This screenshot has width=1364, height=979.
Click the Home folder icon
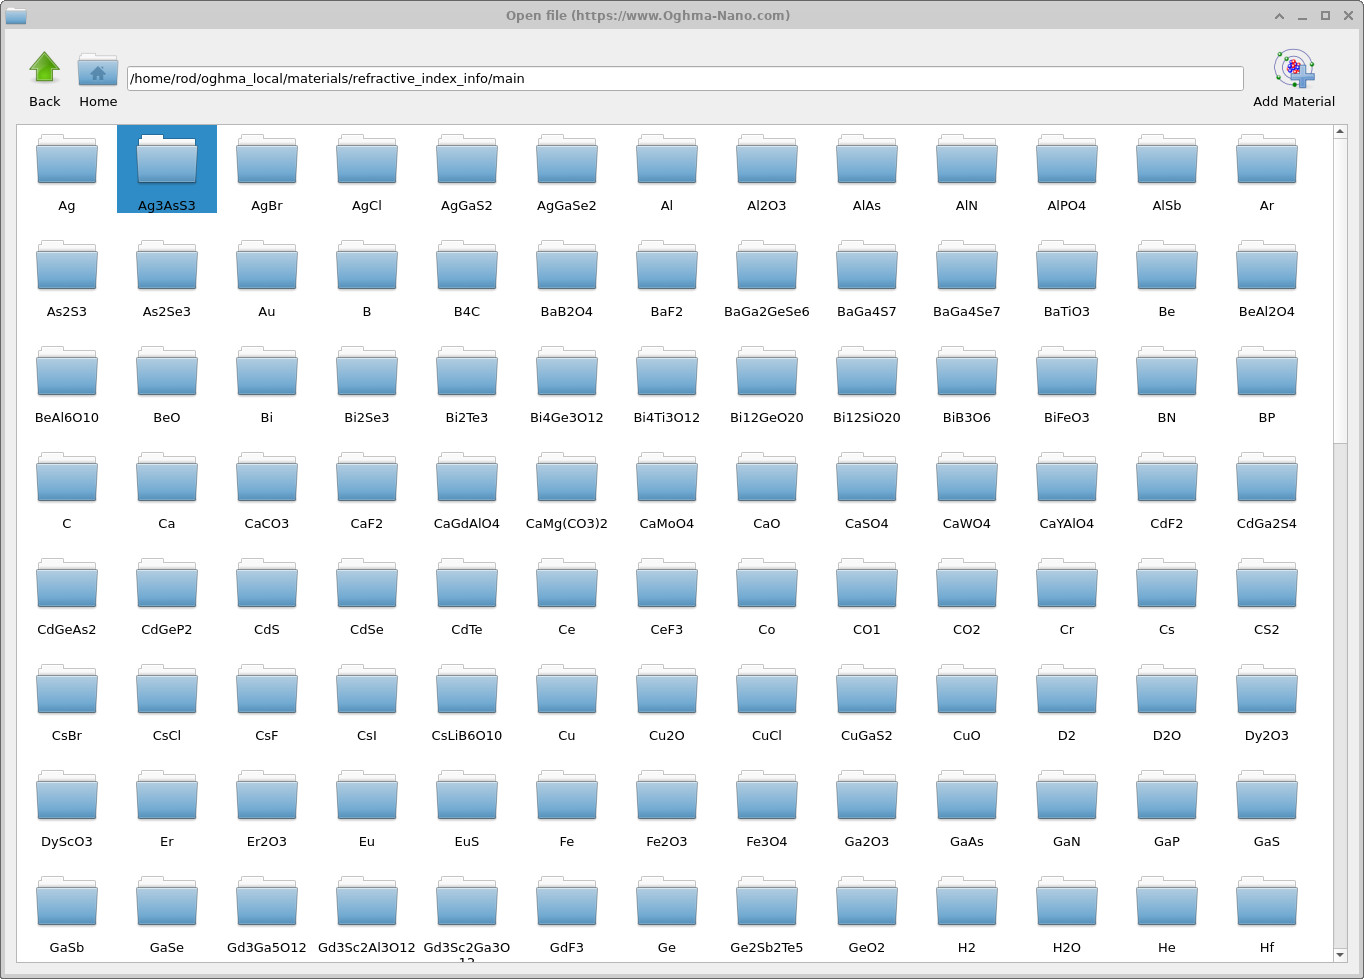pyautogui.click(x=97, y=68)
